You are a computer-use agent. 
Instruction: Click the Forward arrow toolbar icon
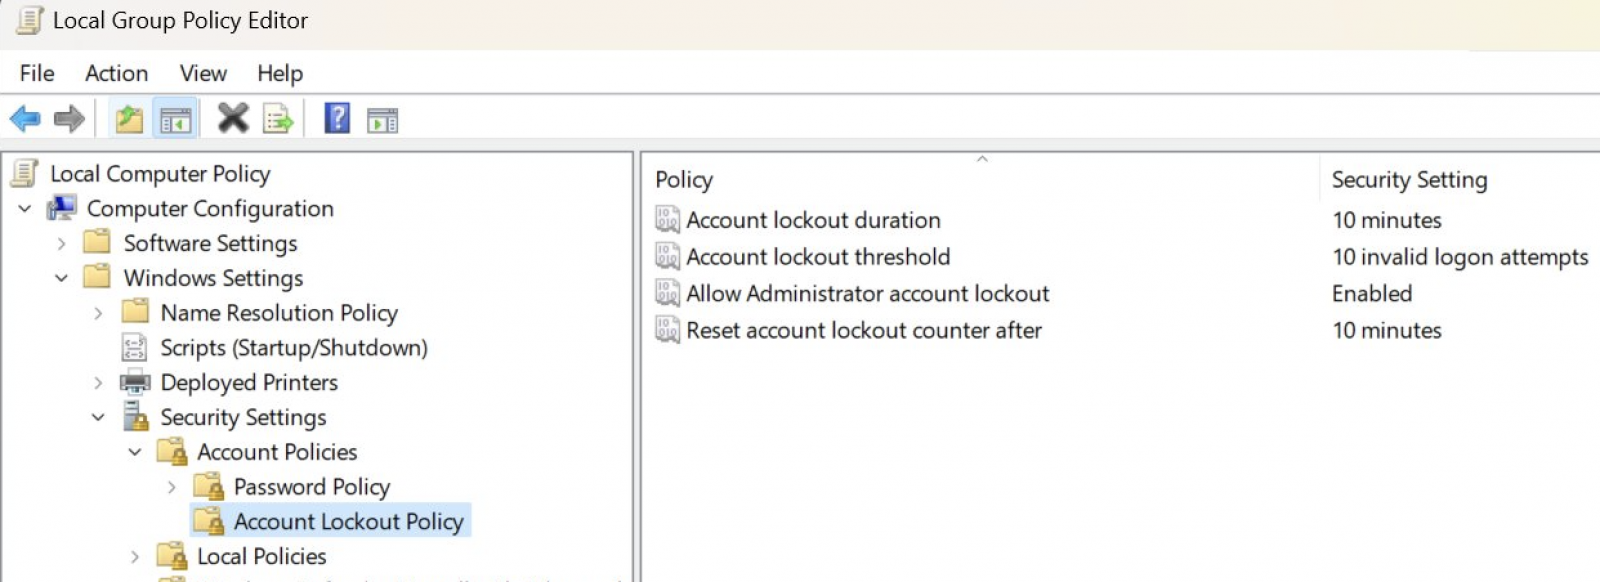pyautogui.click(x=69, y=120)
